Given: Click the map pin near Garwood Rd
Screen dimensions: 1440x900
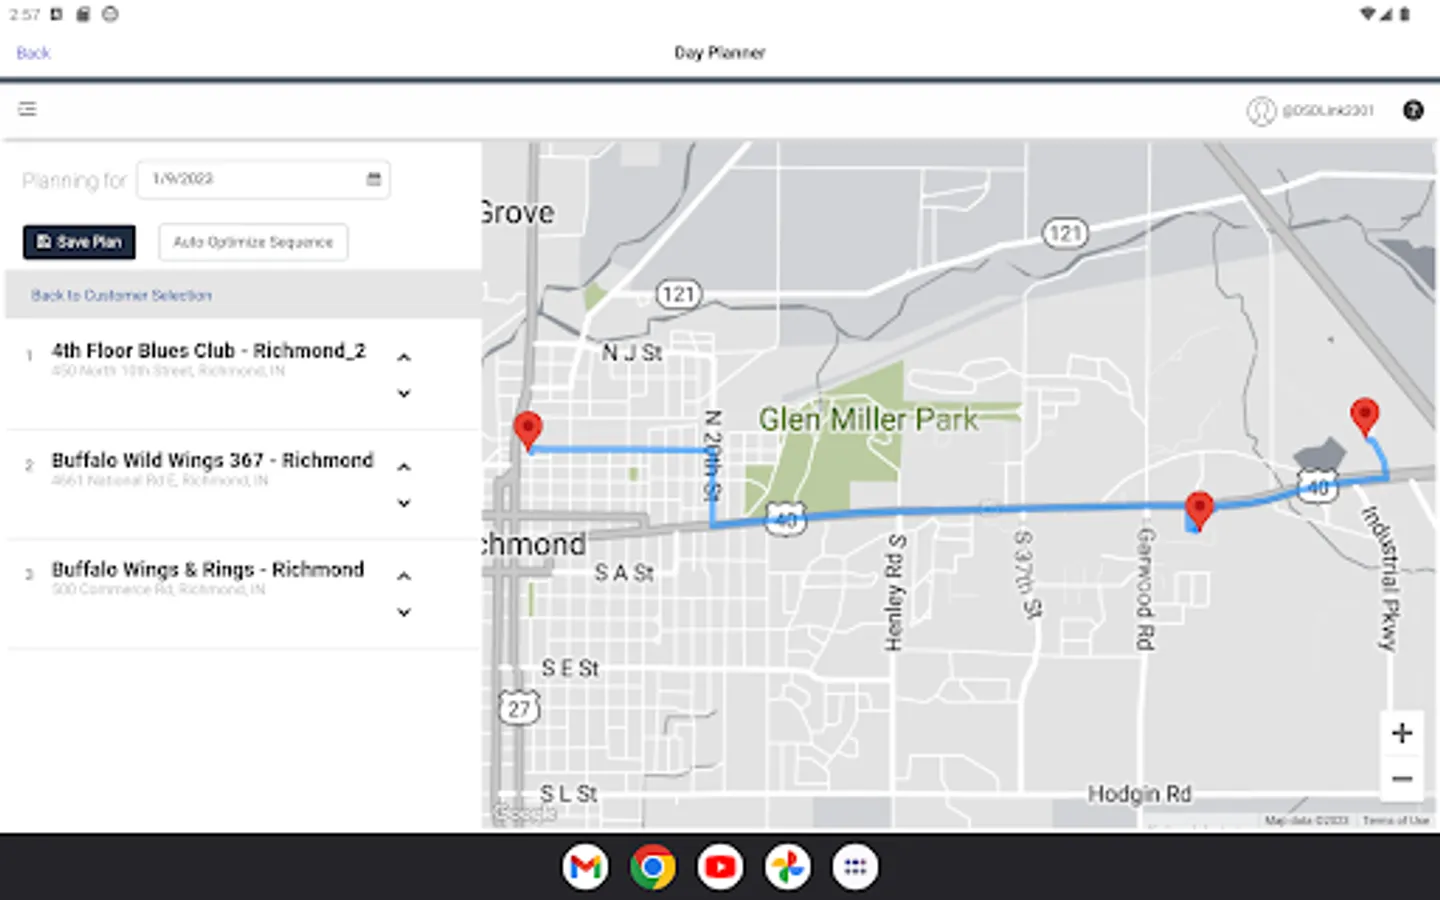Looking at the screenshot, I should 1199,510.
